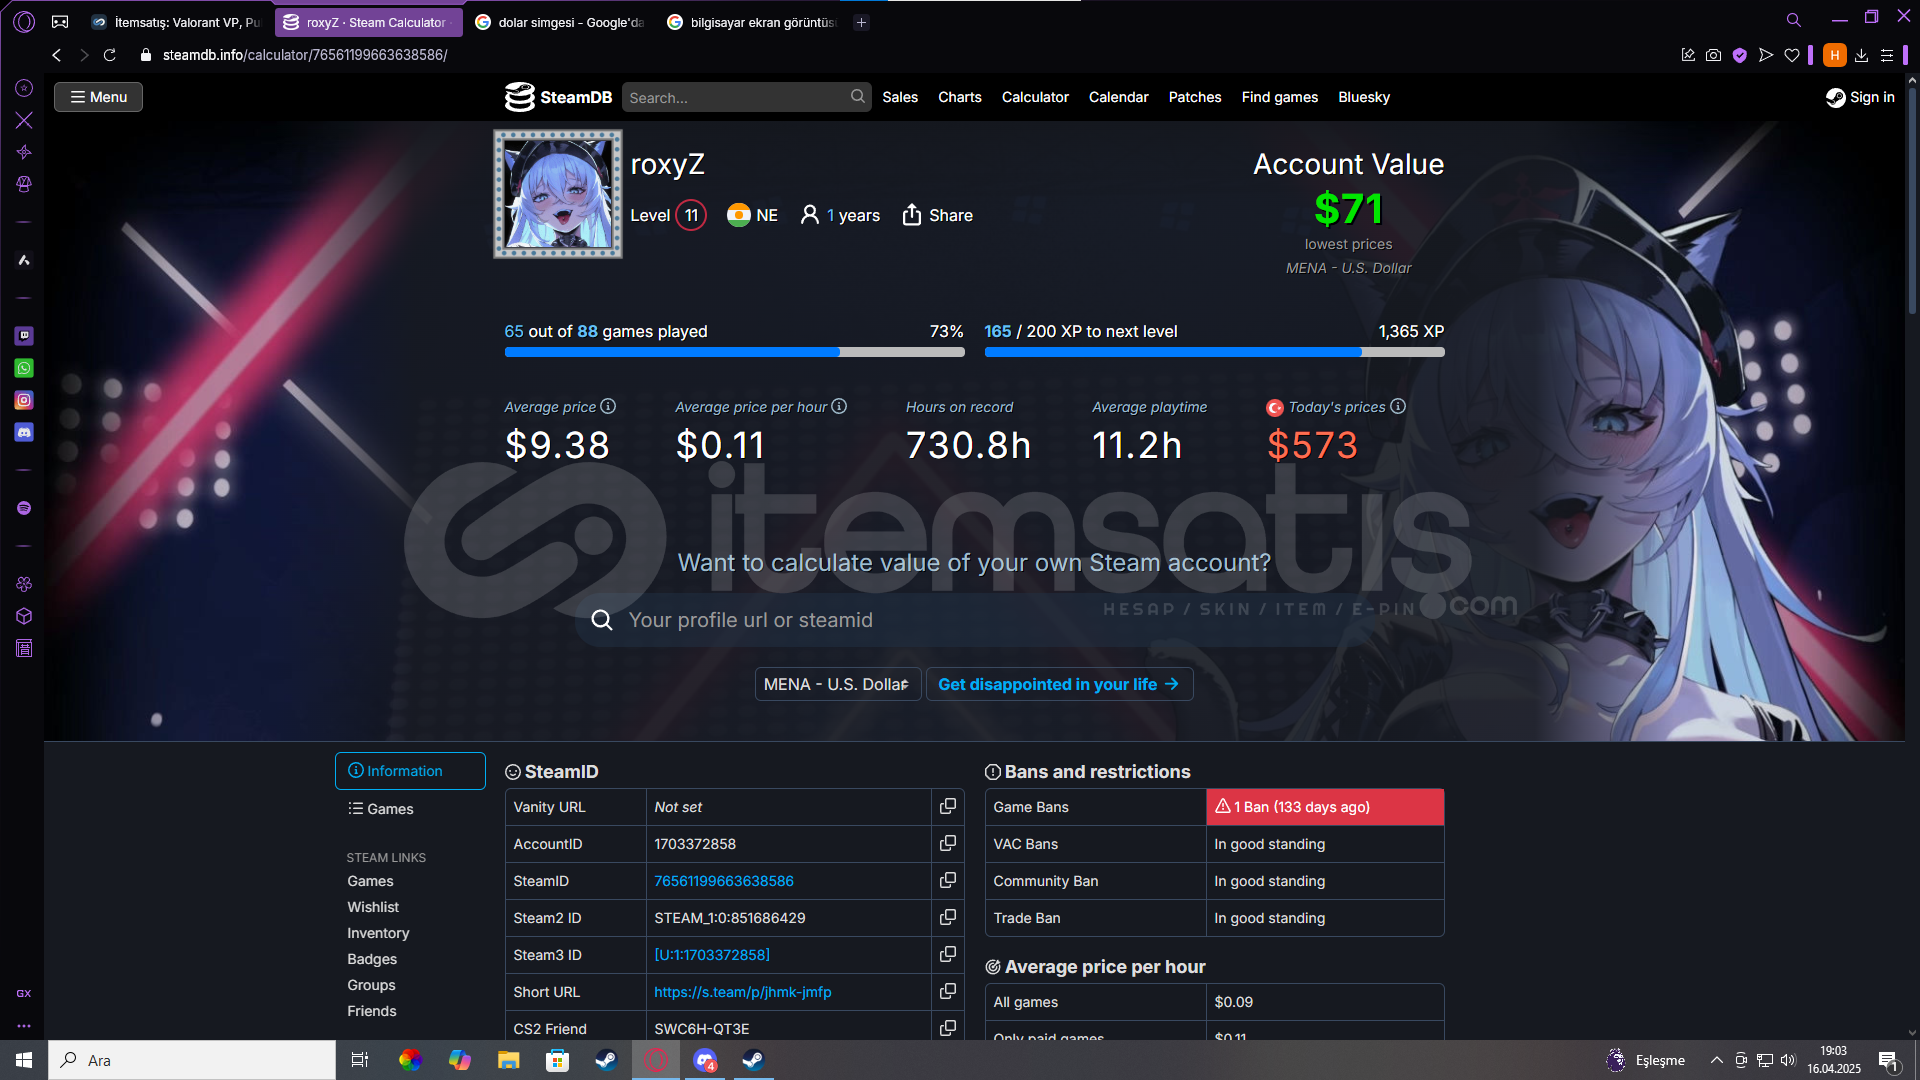Click the XP to next level bar
Viewport: 1920px width, 1080px height.
pyautogui.click(x=1214, y=352)
